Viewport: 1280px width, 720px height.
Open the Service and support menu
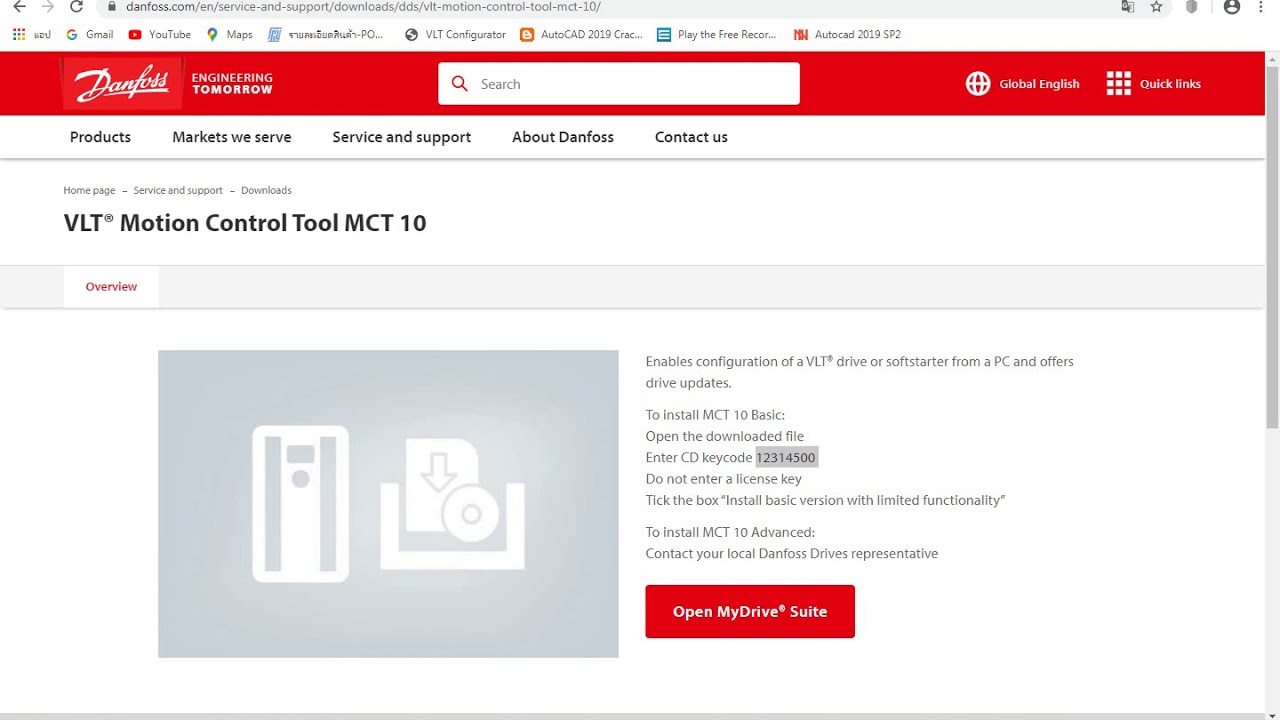[401, 137]
